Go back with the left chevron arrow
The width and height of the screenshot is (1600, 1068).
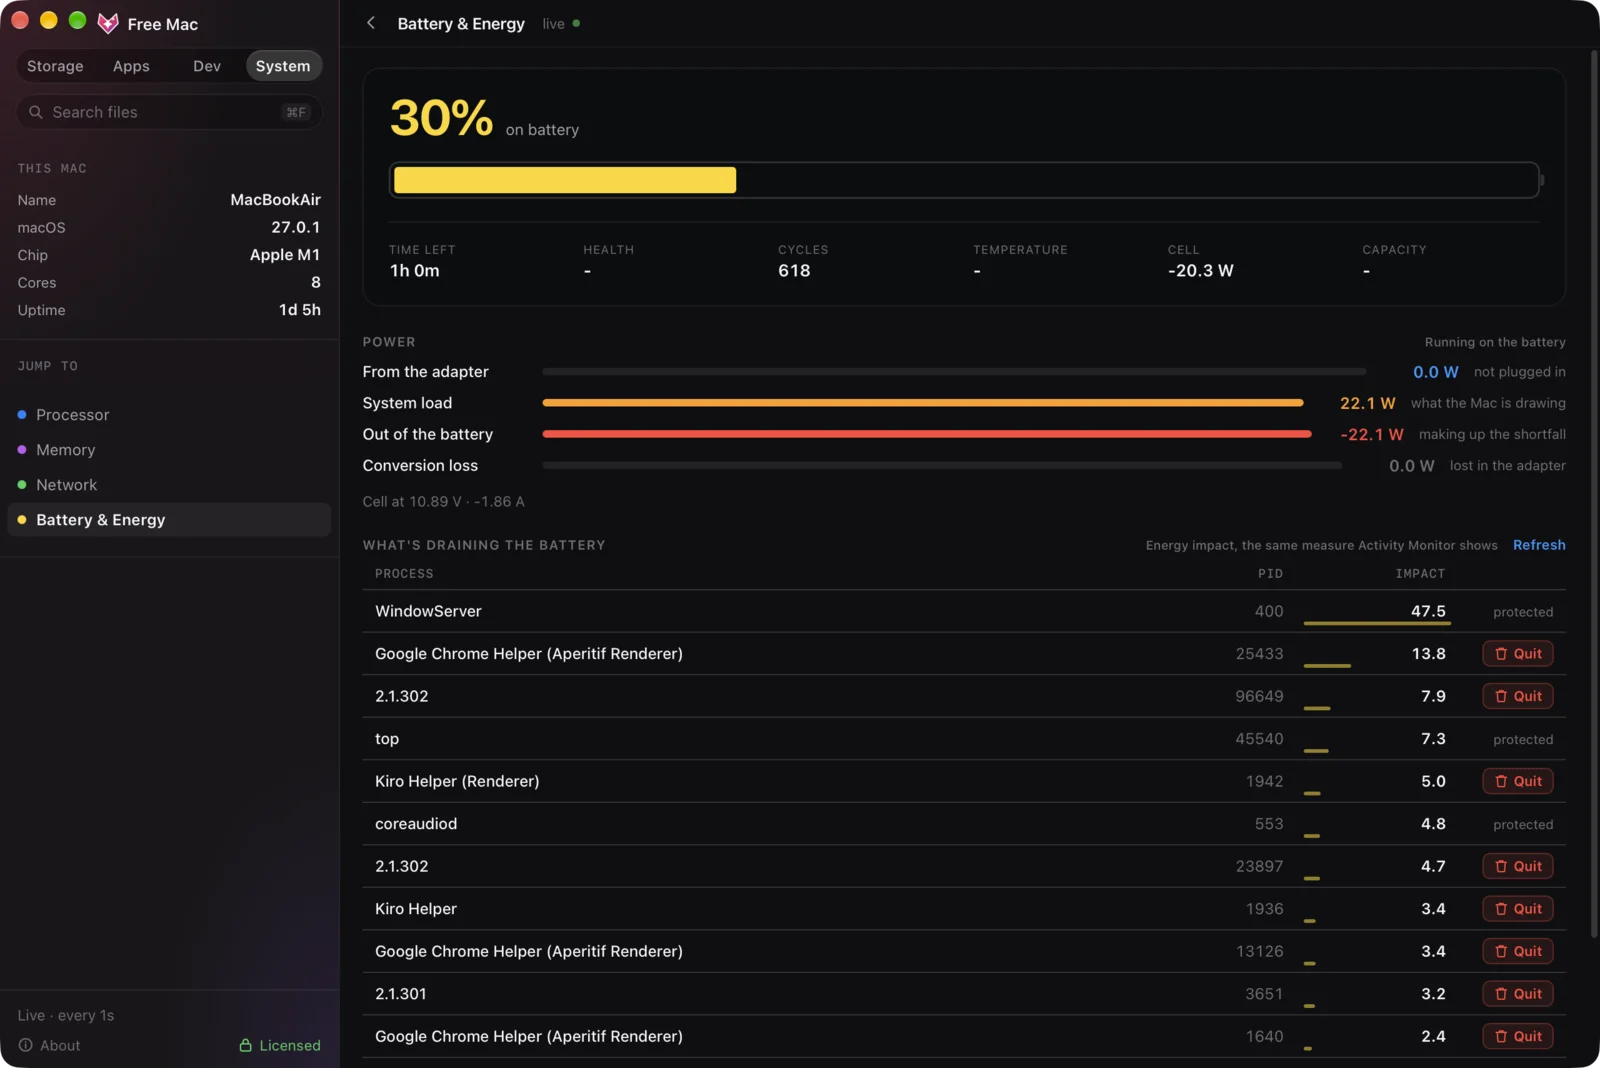tap(371, 23)
